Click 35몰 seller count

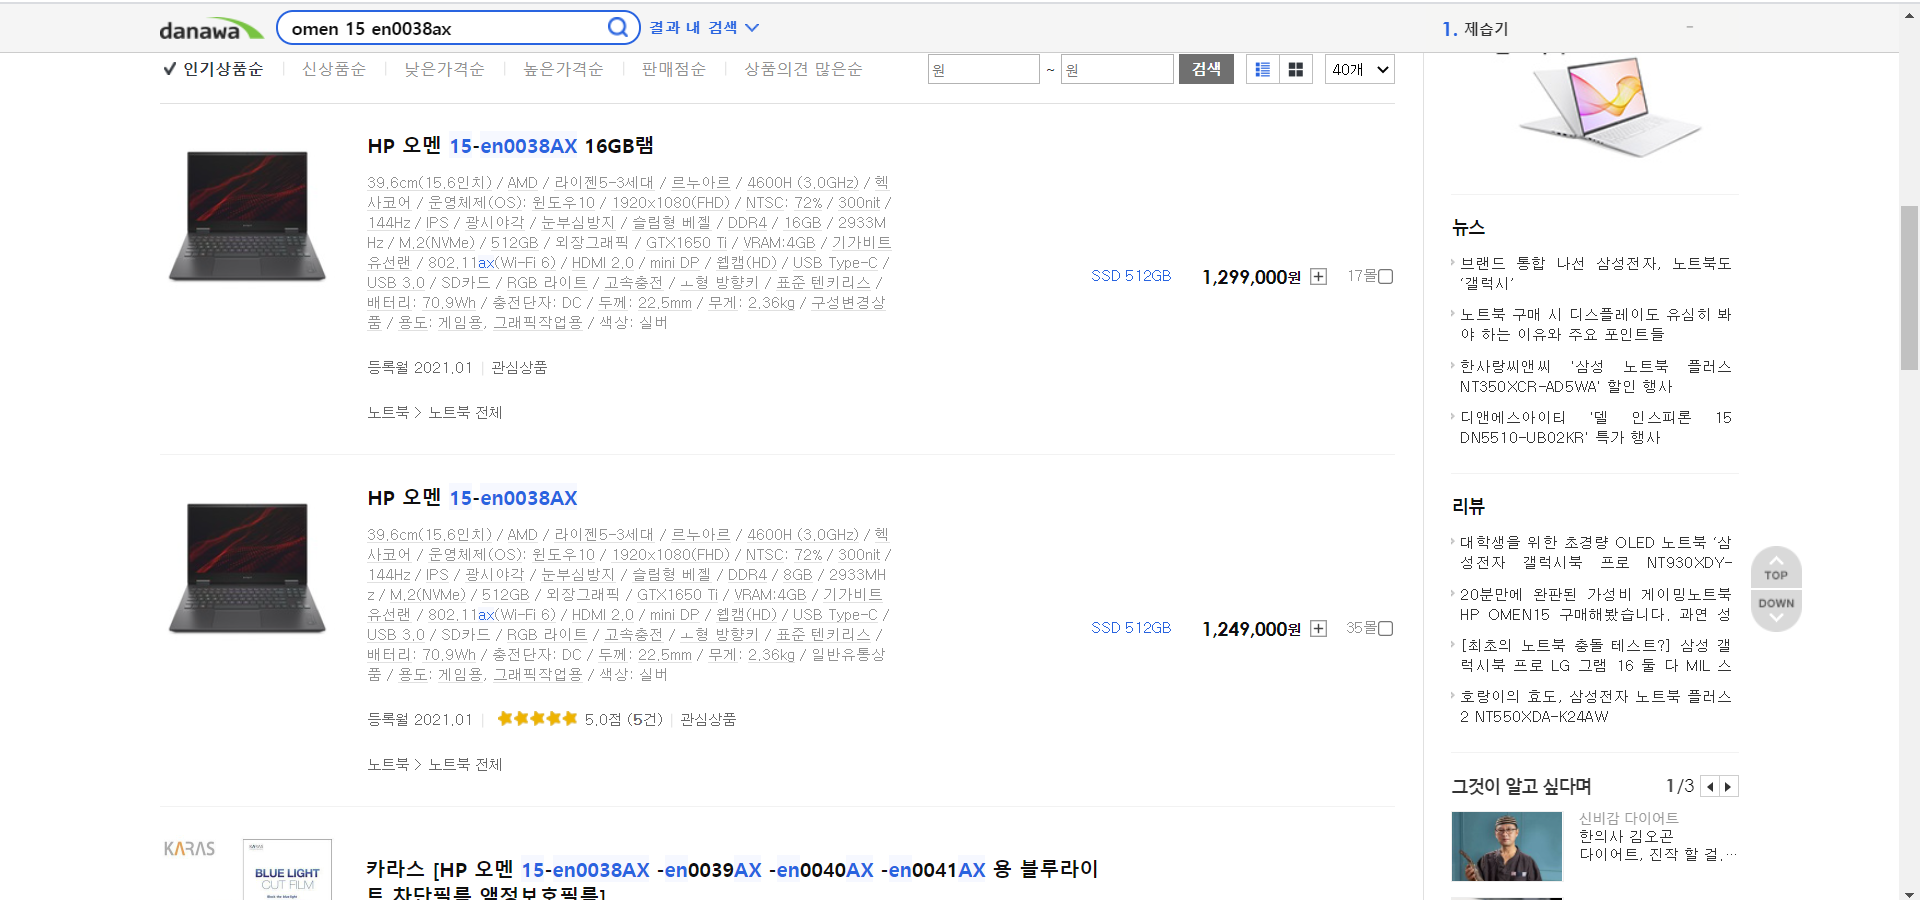click(x=1361, y=628)
